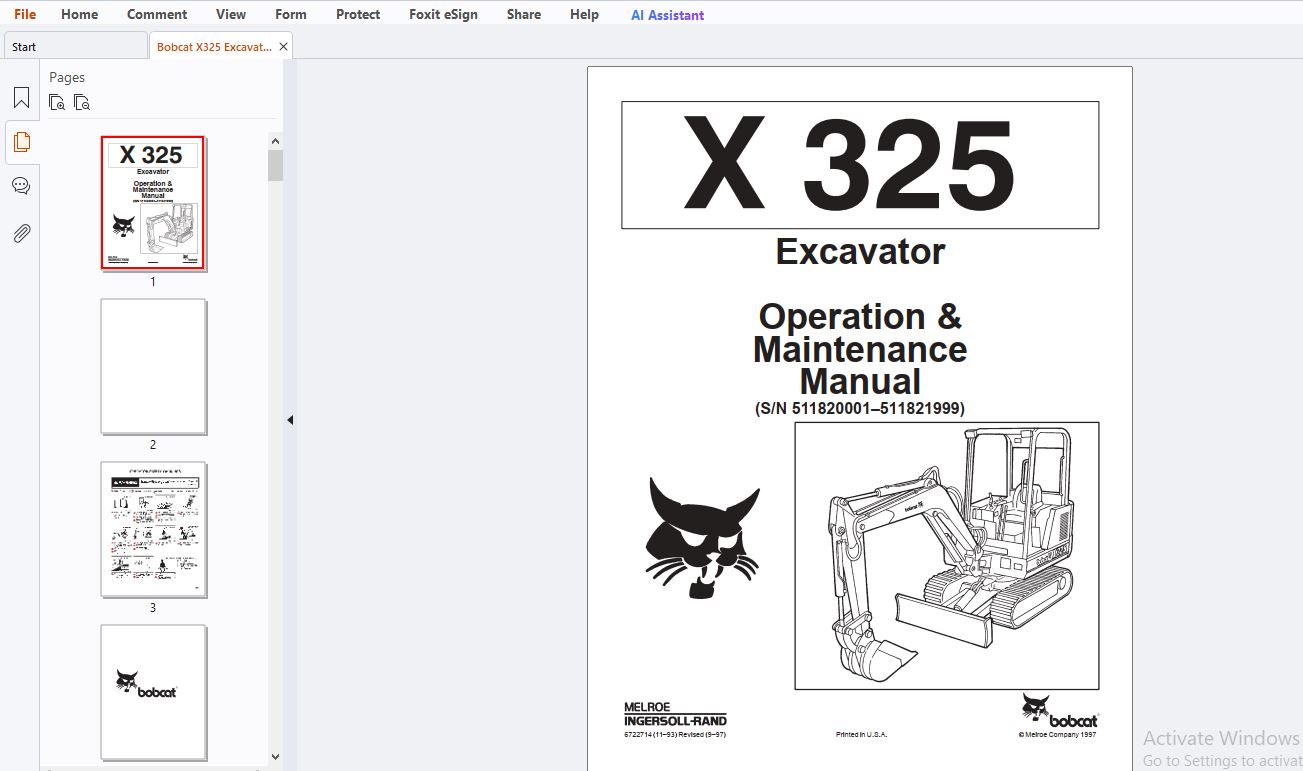Screen dimensions: 1303x771
Task: Select page 3 thumbnail
Action: 153,529
